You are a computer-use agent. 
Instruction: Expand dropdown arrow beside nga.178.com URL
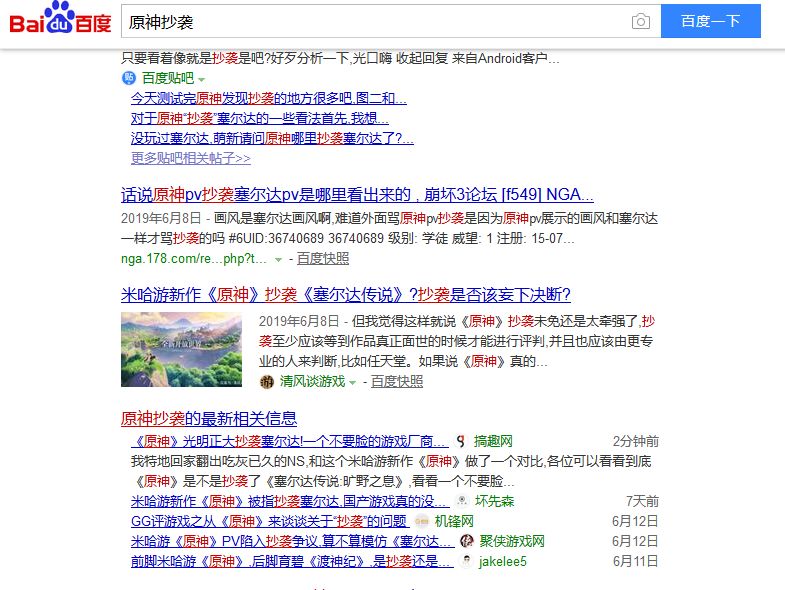(x=278, y=260)
